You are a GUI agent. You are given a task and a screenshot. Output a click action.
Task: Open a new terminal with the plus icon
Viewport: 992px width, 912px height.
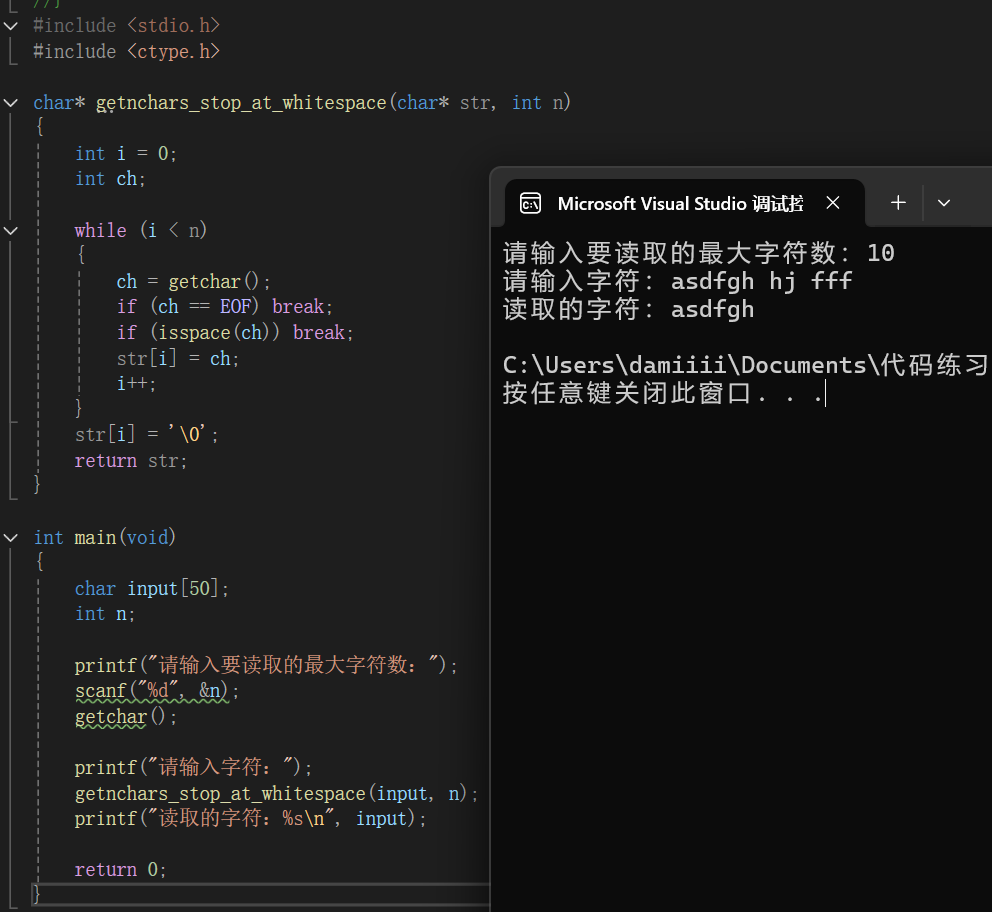coord(897,203)
